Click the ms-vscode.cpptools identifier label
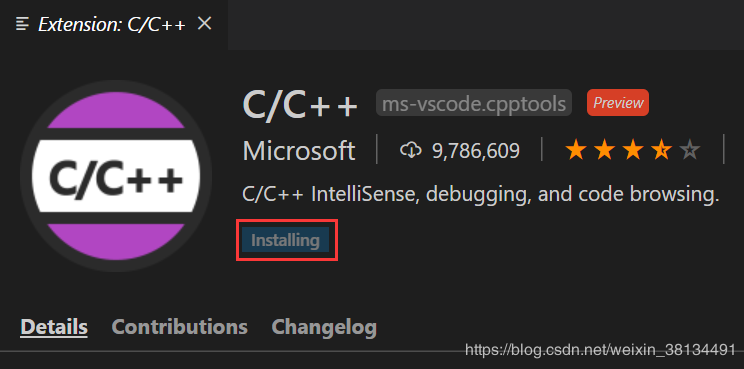The width and height of the screenshot is (744, 369). click(474, 103)
